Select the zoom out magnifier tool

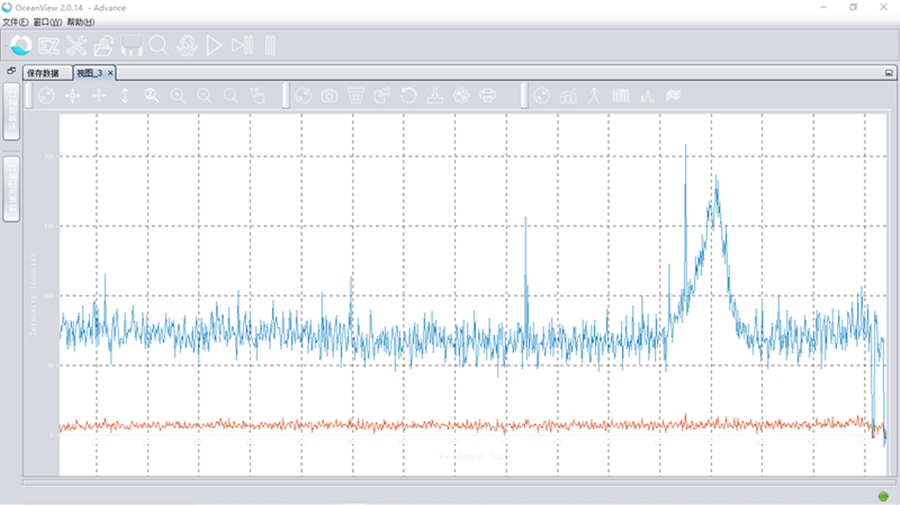coord(204,95)
